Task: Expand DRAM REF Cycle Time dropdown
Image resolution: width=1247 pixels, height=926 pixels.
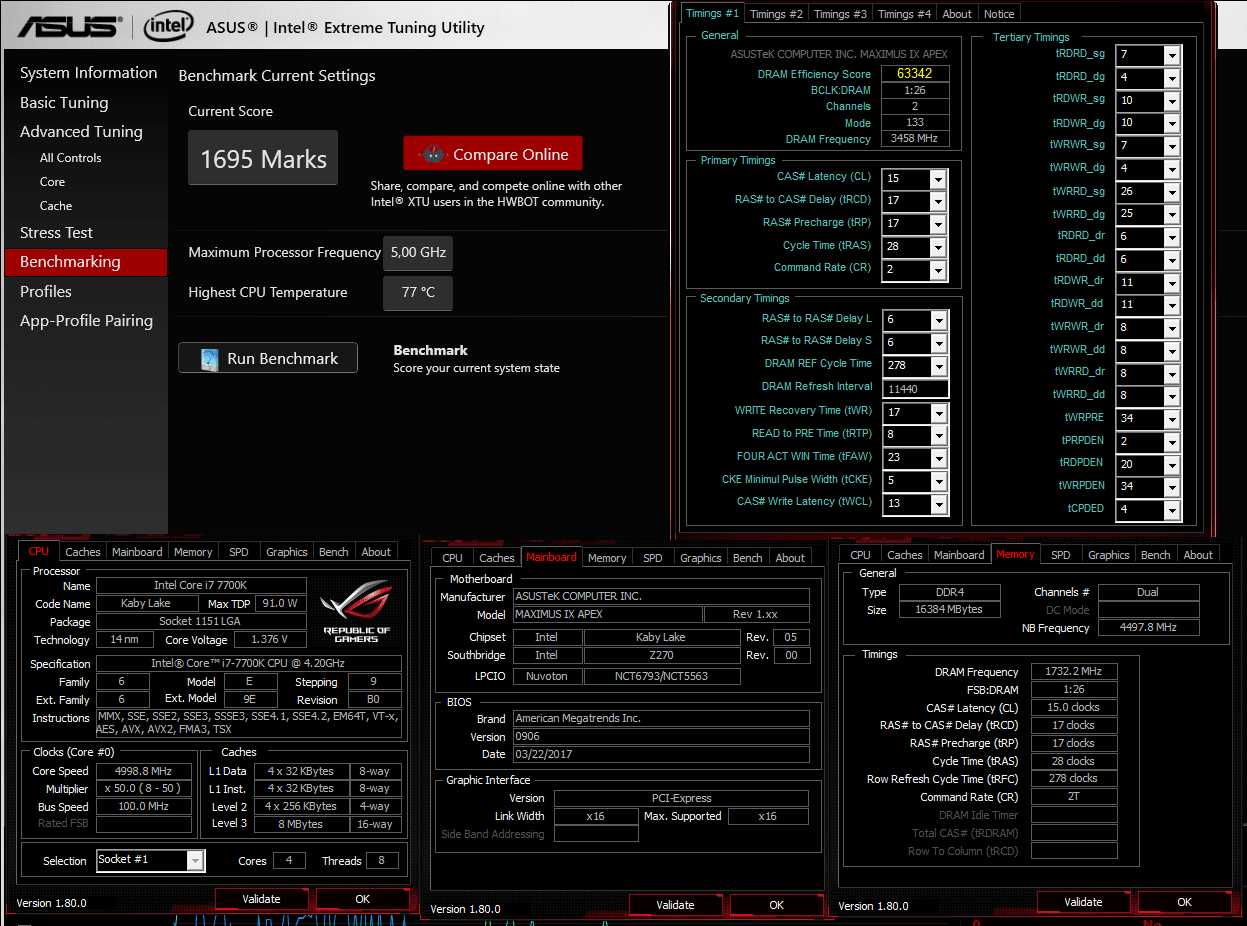Action: click(x=937, y=366)
